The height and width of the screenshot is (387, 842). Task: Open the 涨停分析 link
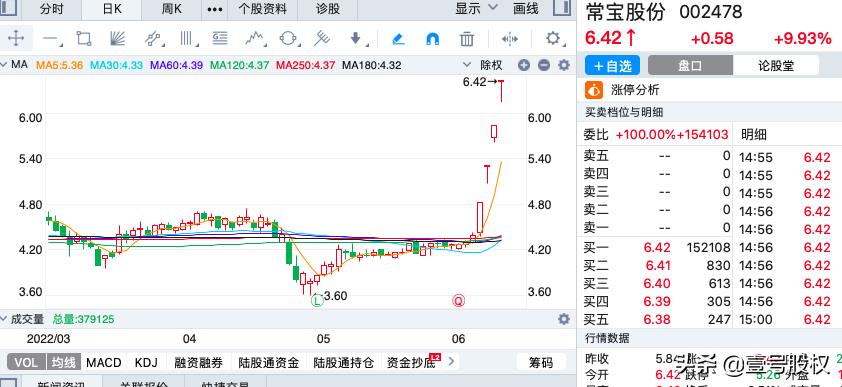click(x=635, y=90)
